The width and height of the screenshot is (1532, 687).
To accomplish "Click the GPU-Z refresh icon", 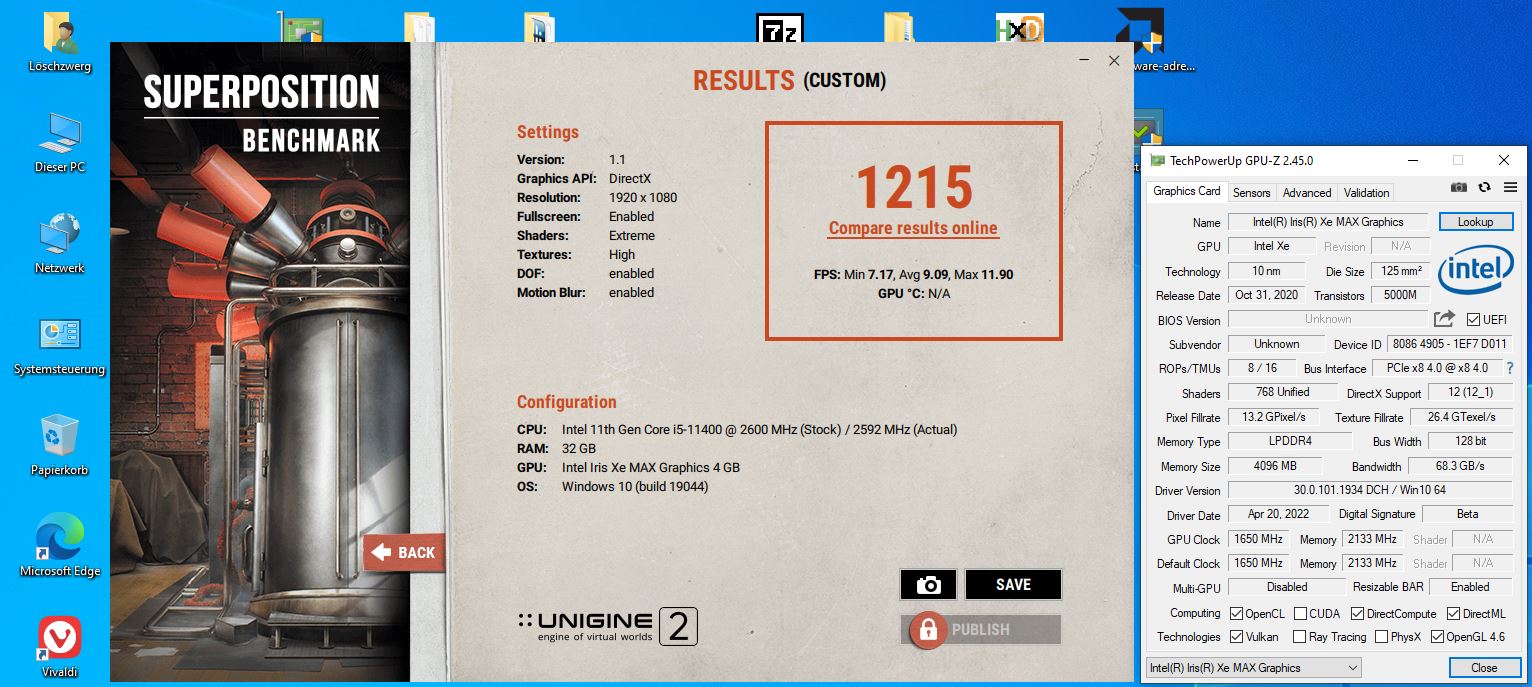I will pyautogui.click(x=1485, y=188).
